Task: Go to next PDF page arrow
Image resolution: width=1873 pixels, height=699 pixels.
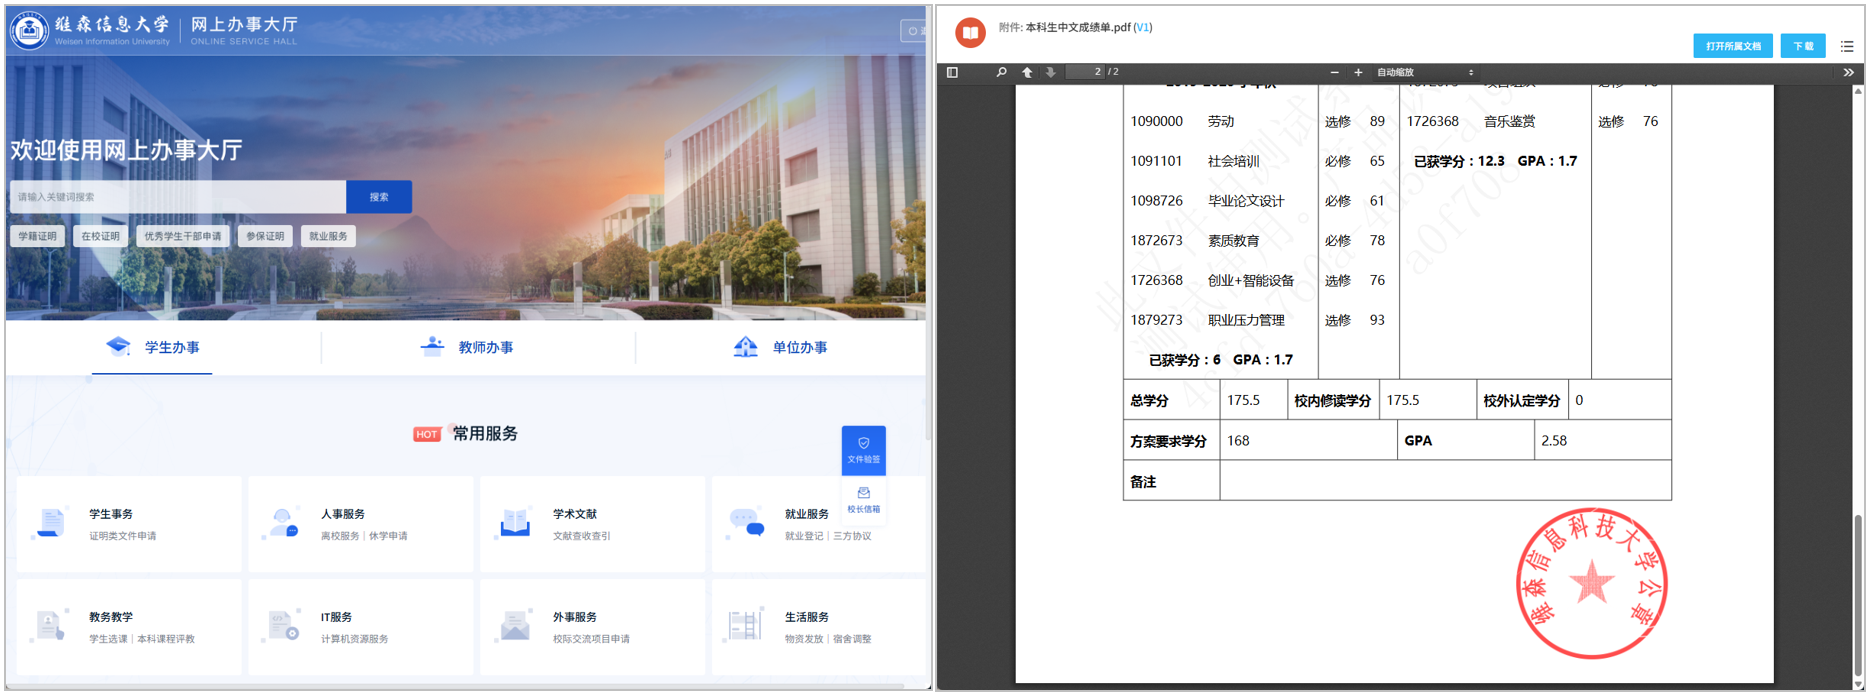Action: (x=1050, y=72)
